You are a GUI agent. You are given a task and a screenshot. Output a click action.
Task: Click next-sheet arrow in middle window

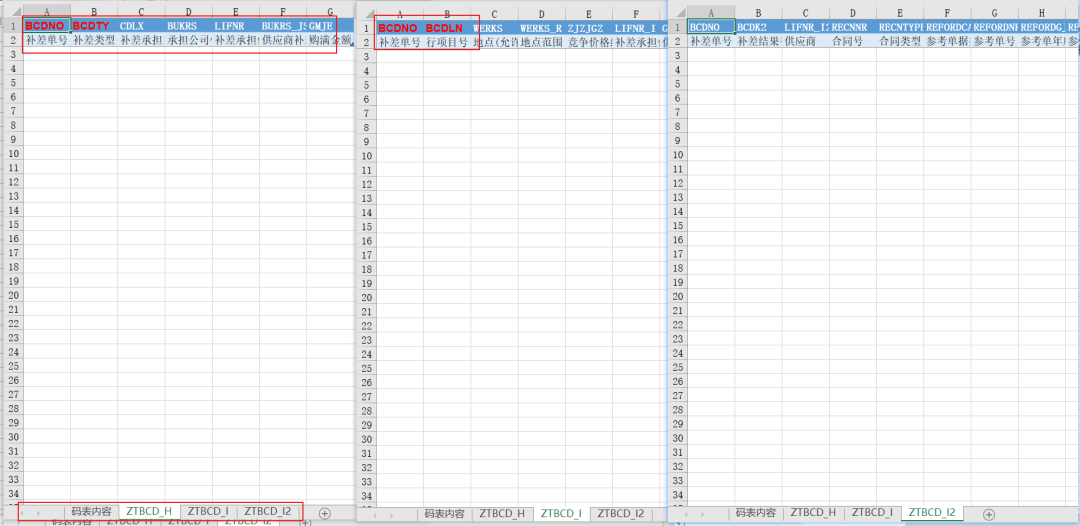(393, 514)
